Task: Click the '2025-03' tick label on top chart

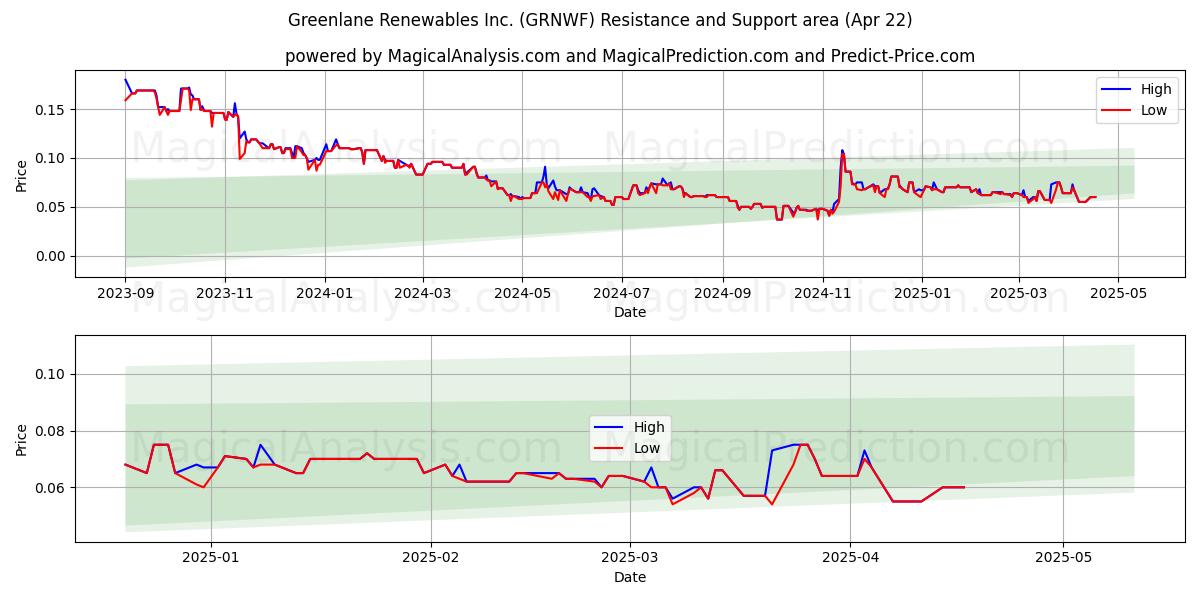Action: click(1018, 294)
